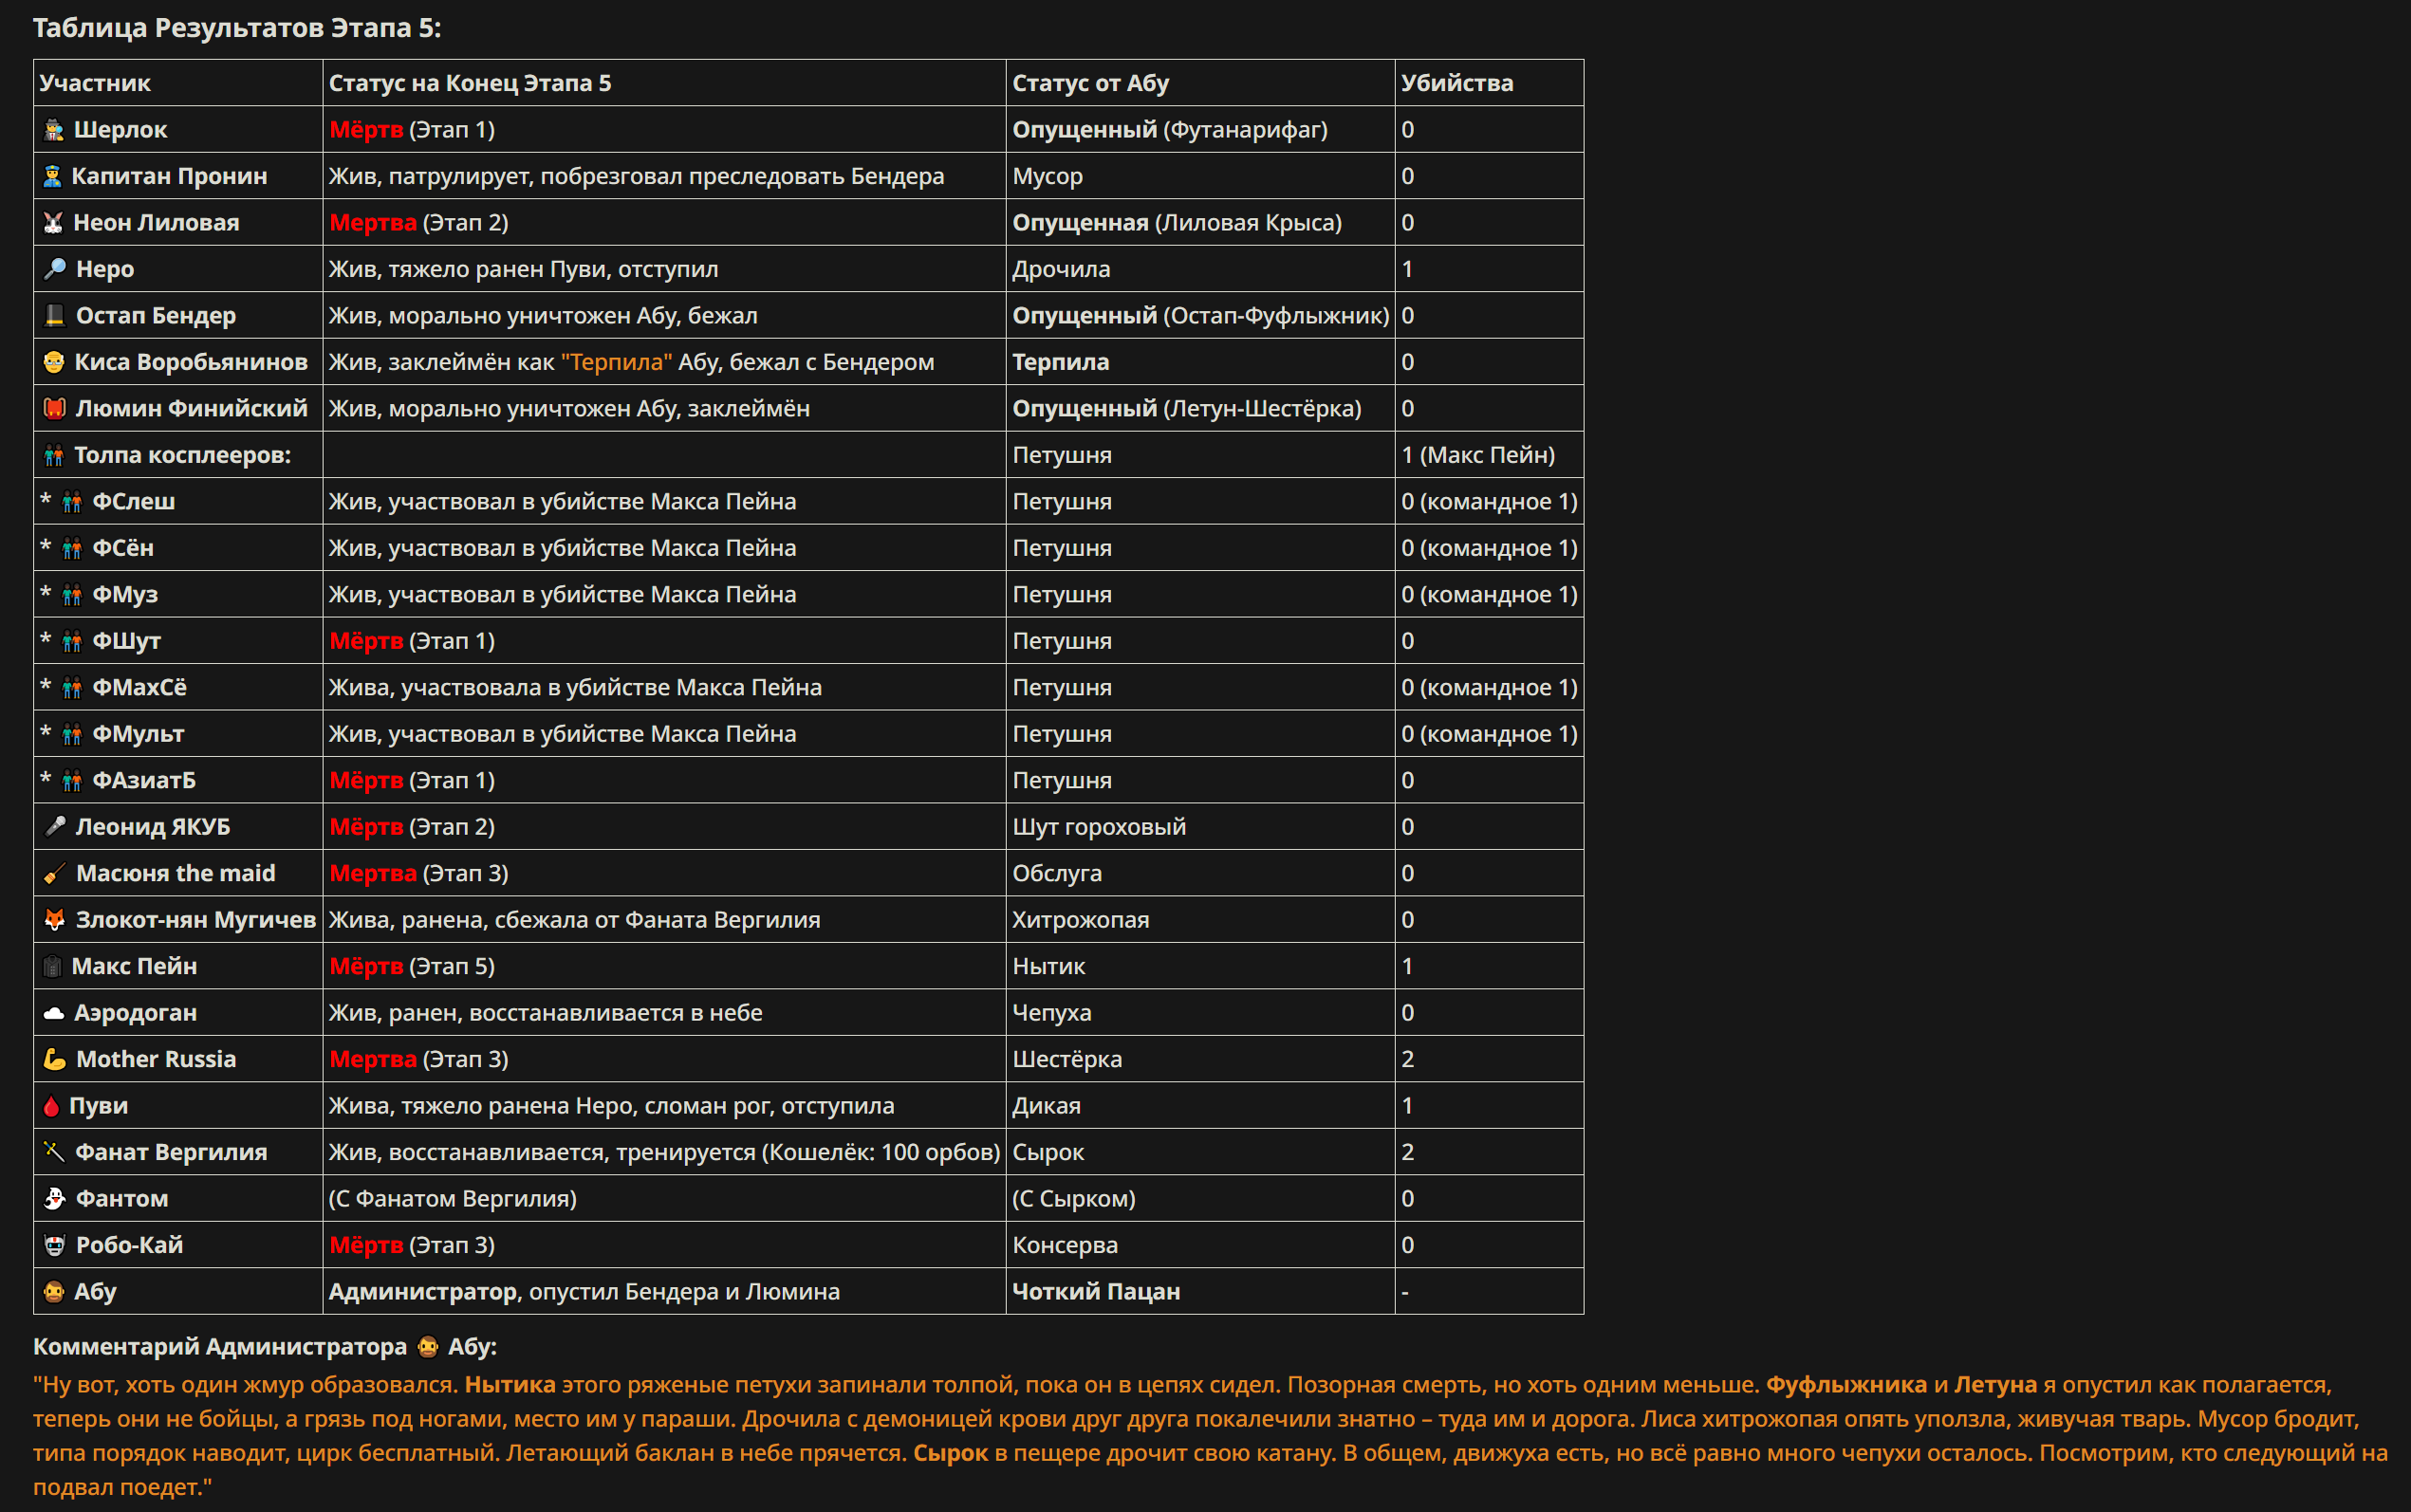
Task: Click the kills cell 1 (Макс Пейн)
Action: pyautogui.click(x=1489, y=455)
